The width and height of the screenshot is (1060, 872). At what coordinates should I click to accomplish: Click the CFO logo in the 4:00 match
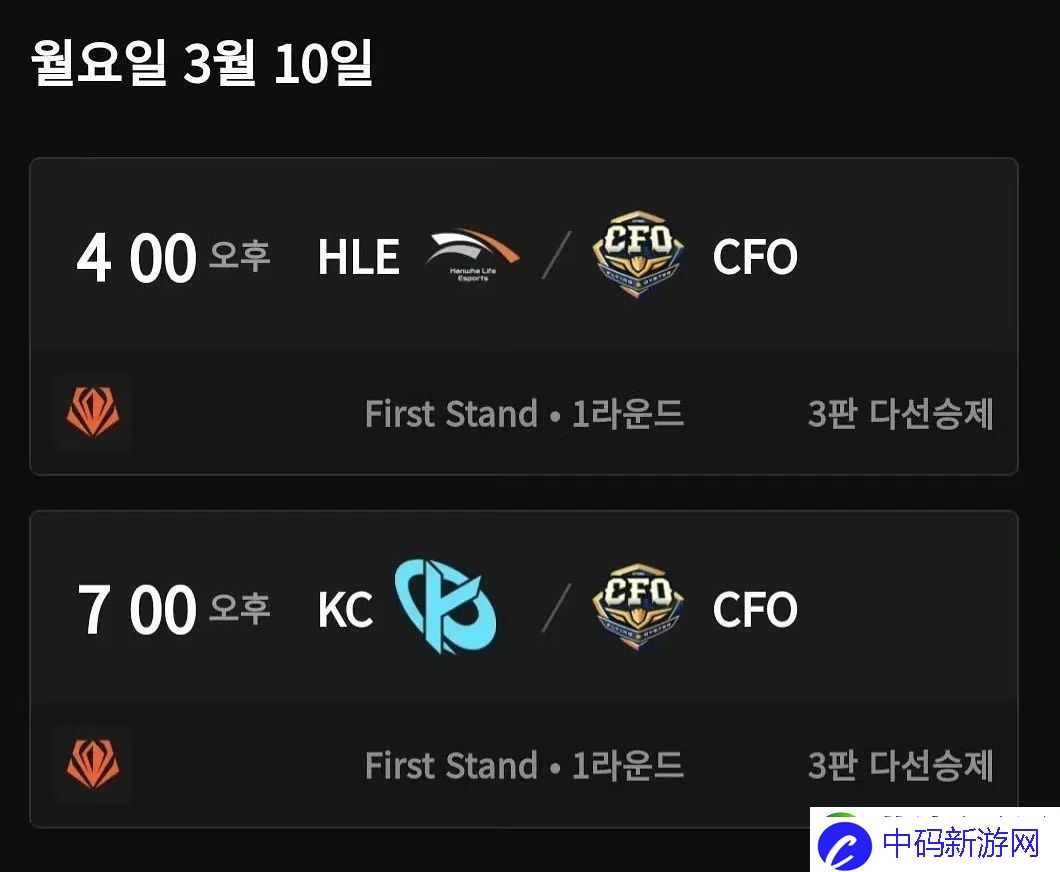click(x=638, y=254)
